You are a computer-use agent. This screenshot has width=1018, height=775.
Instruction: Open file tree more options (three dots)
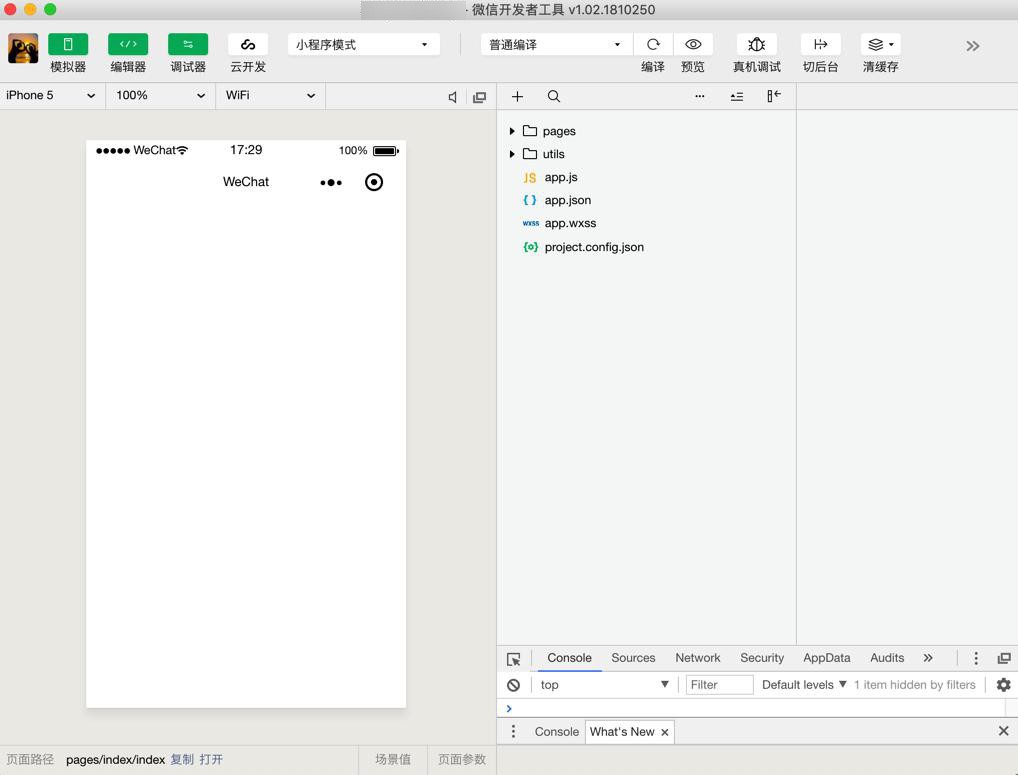(699, 96)
